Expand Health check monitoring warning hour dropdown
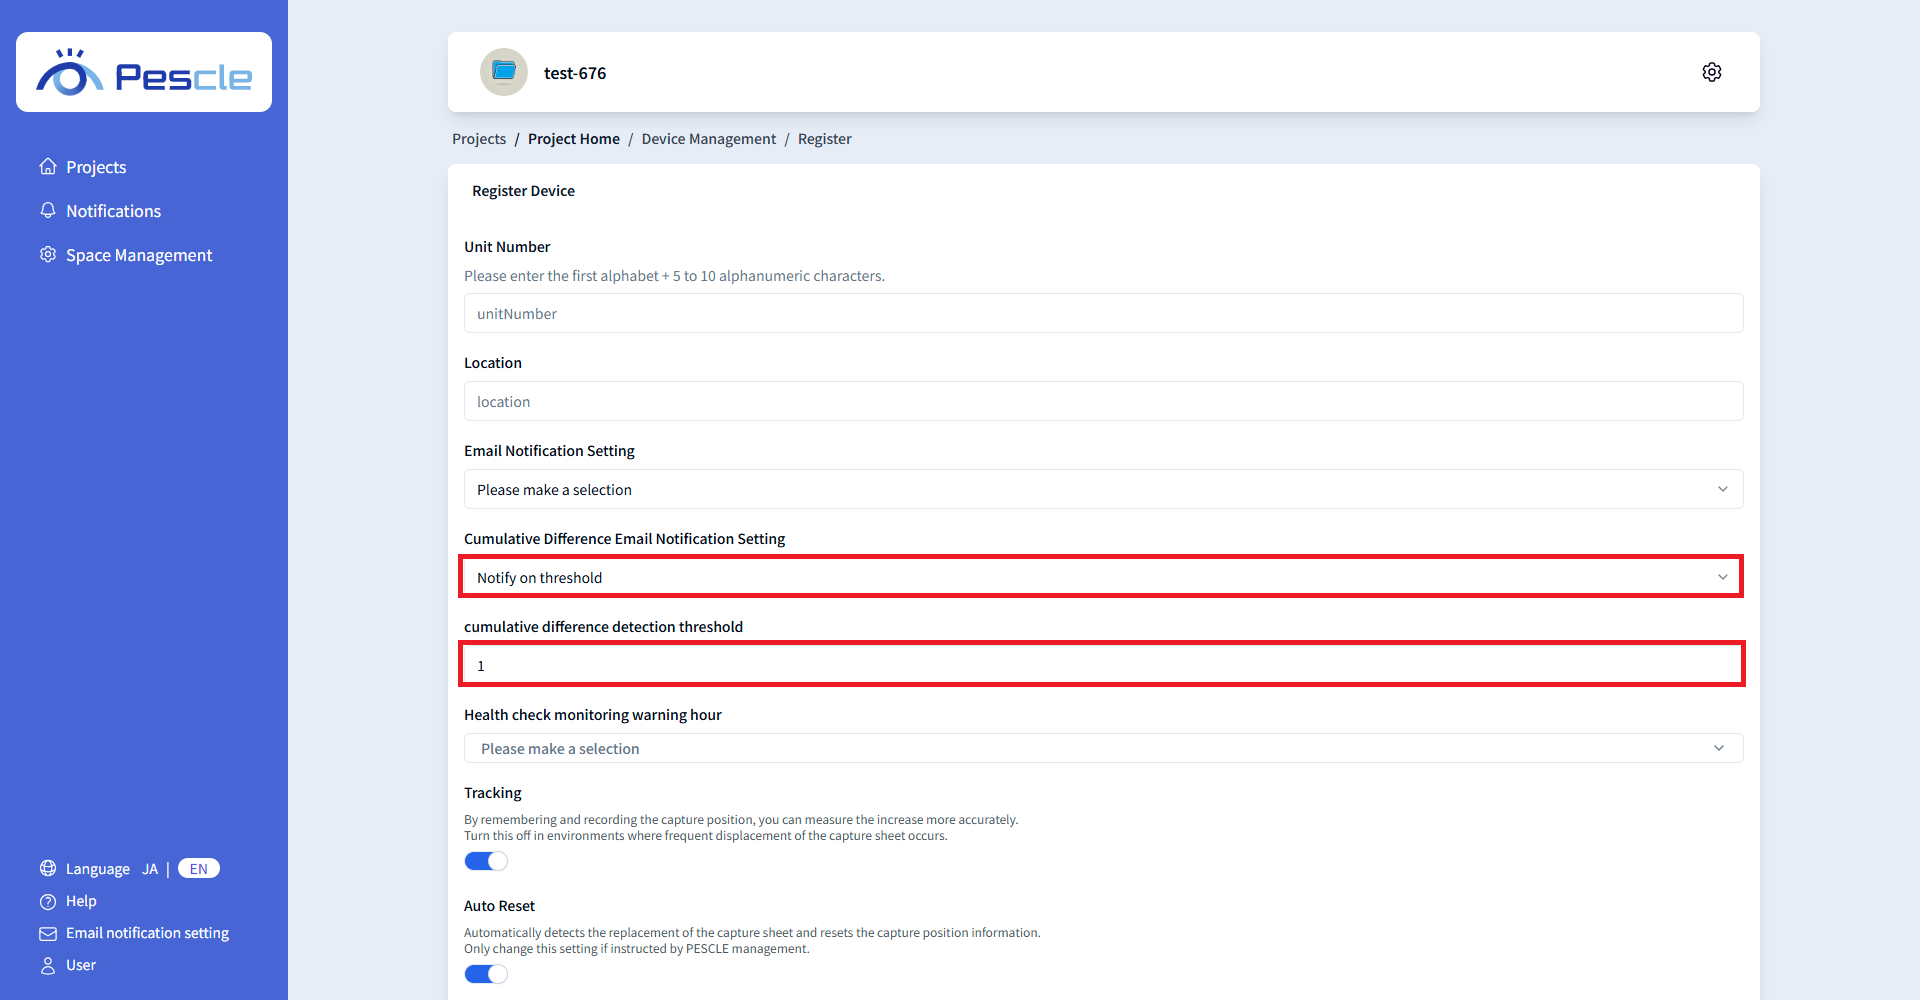Viewport: 1920px width, 1000px height. 1102,748
